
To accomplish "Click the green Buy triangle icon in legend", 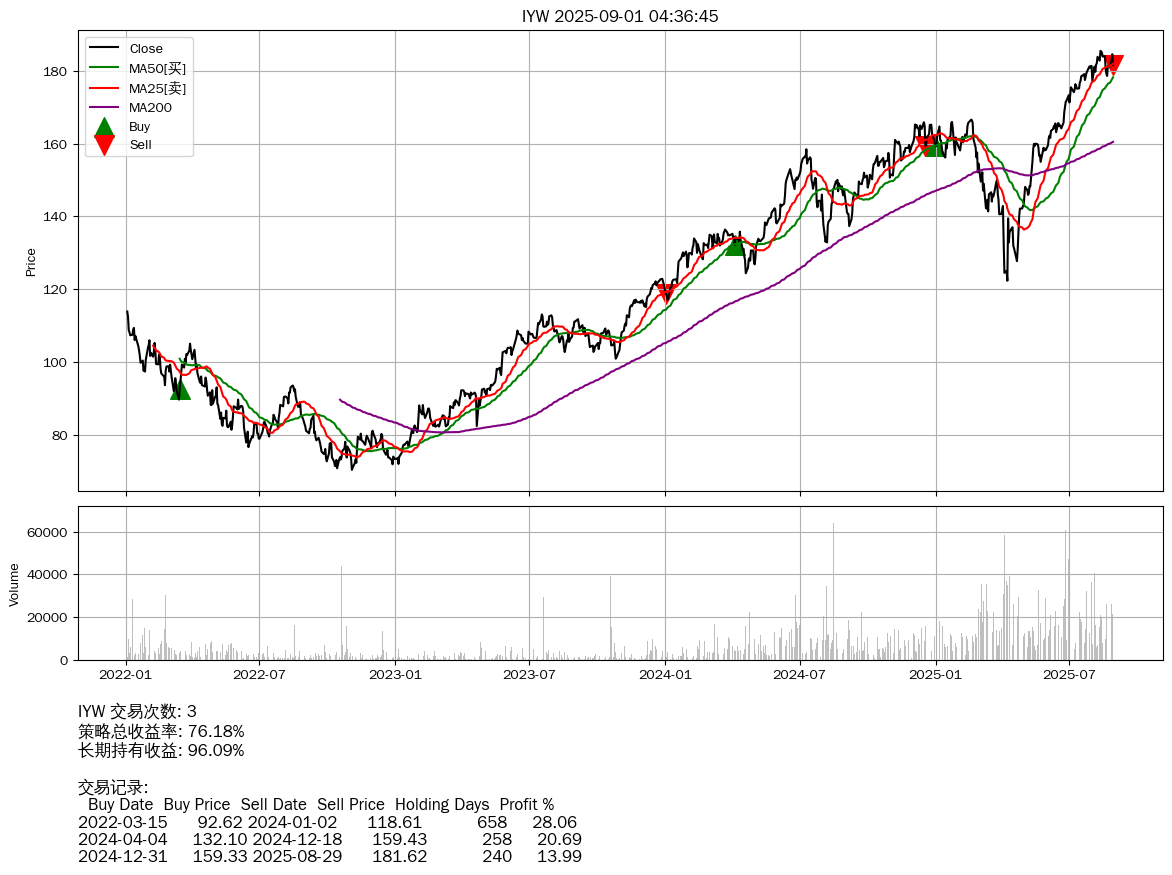I will [x=104, y=127].
